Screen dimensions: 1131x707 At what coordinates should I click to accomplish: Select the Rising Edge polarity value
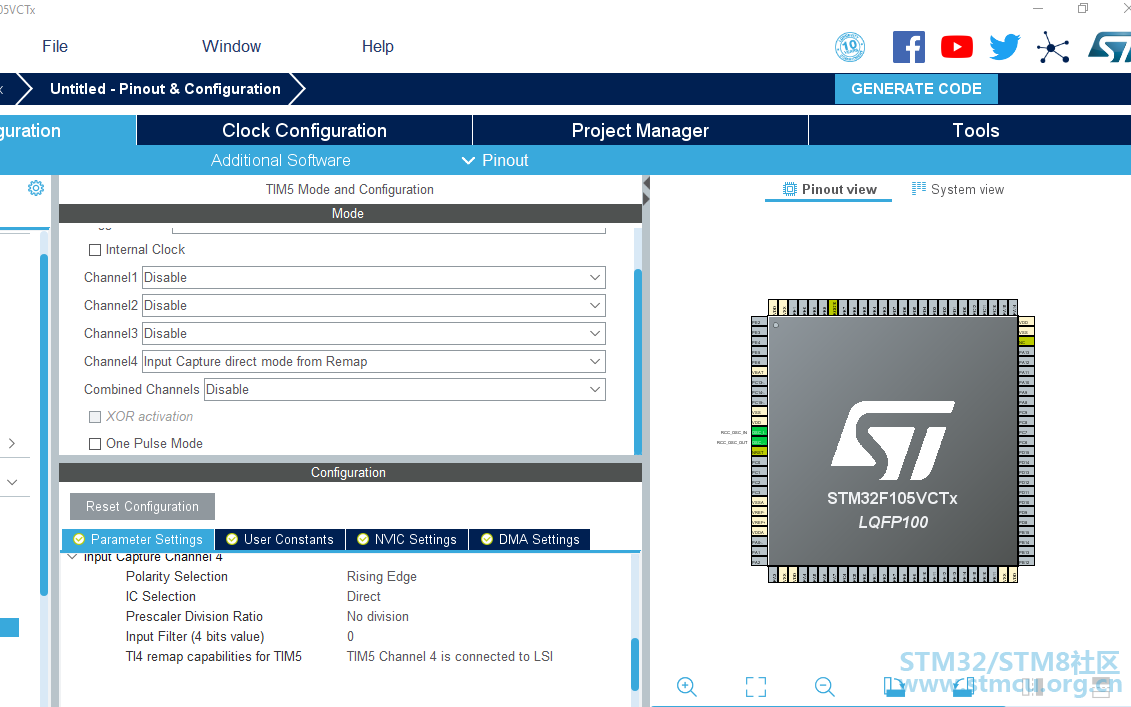(x=382, y=576)
